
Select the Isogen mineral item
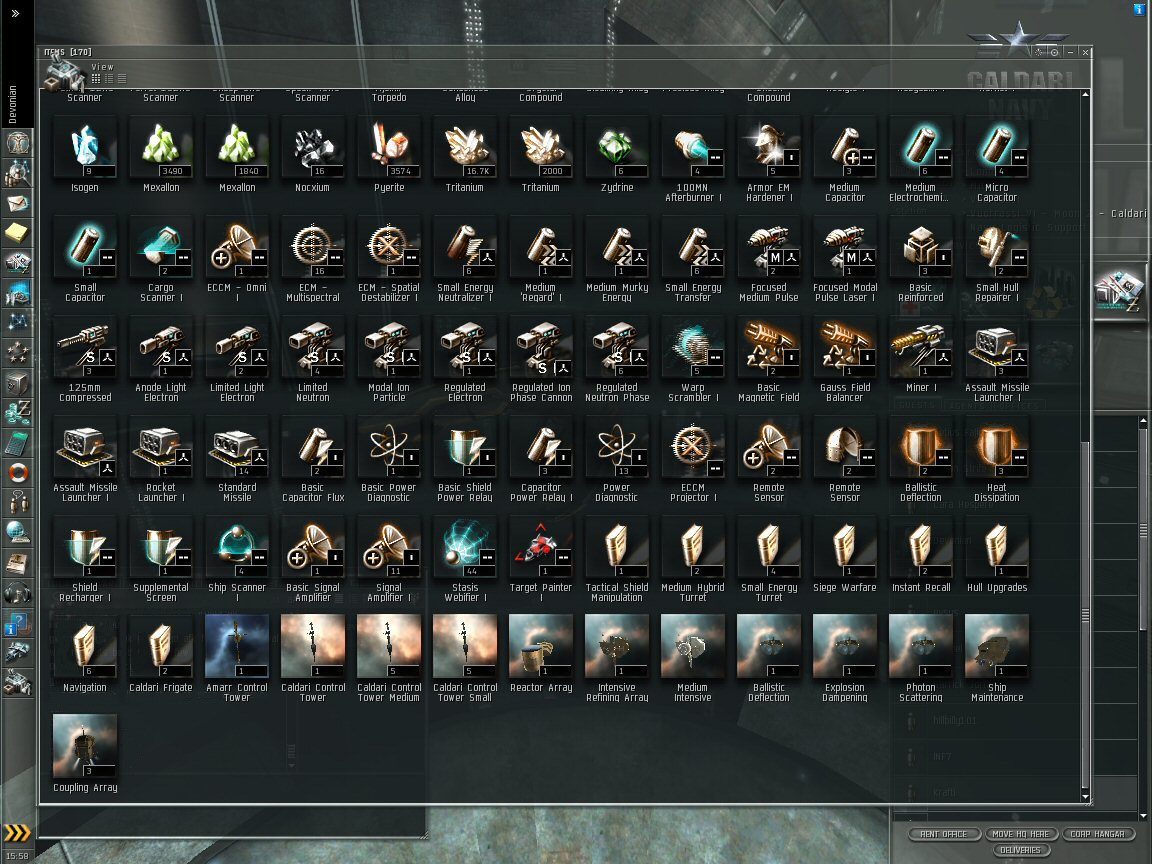coord(84,147)
